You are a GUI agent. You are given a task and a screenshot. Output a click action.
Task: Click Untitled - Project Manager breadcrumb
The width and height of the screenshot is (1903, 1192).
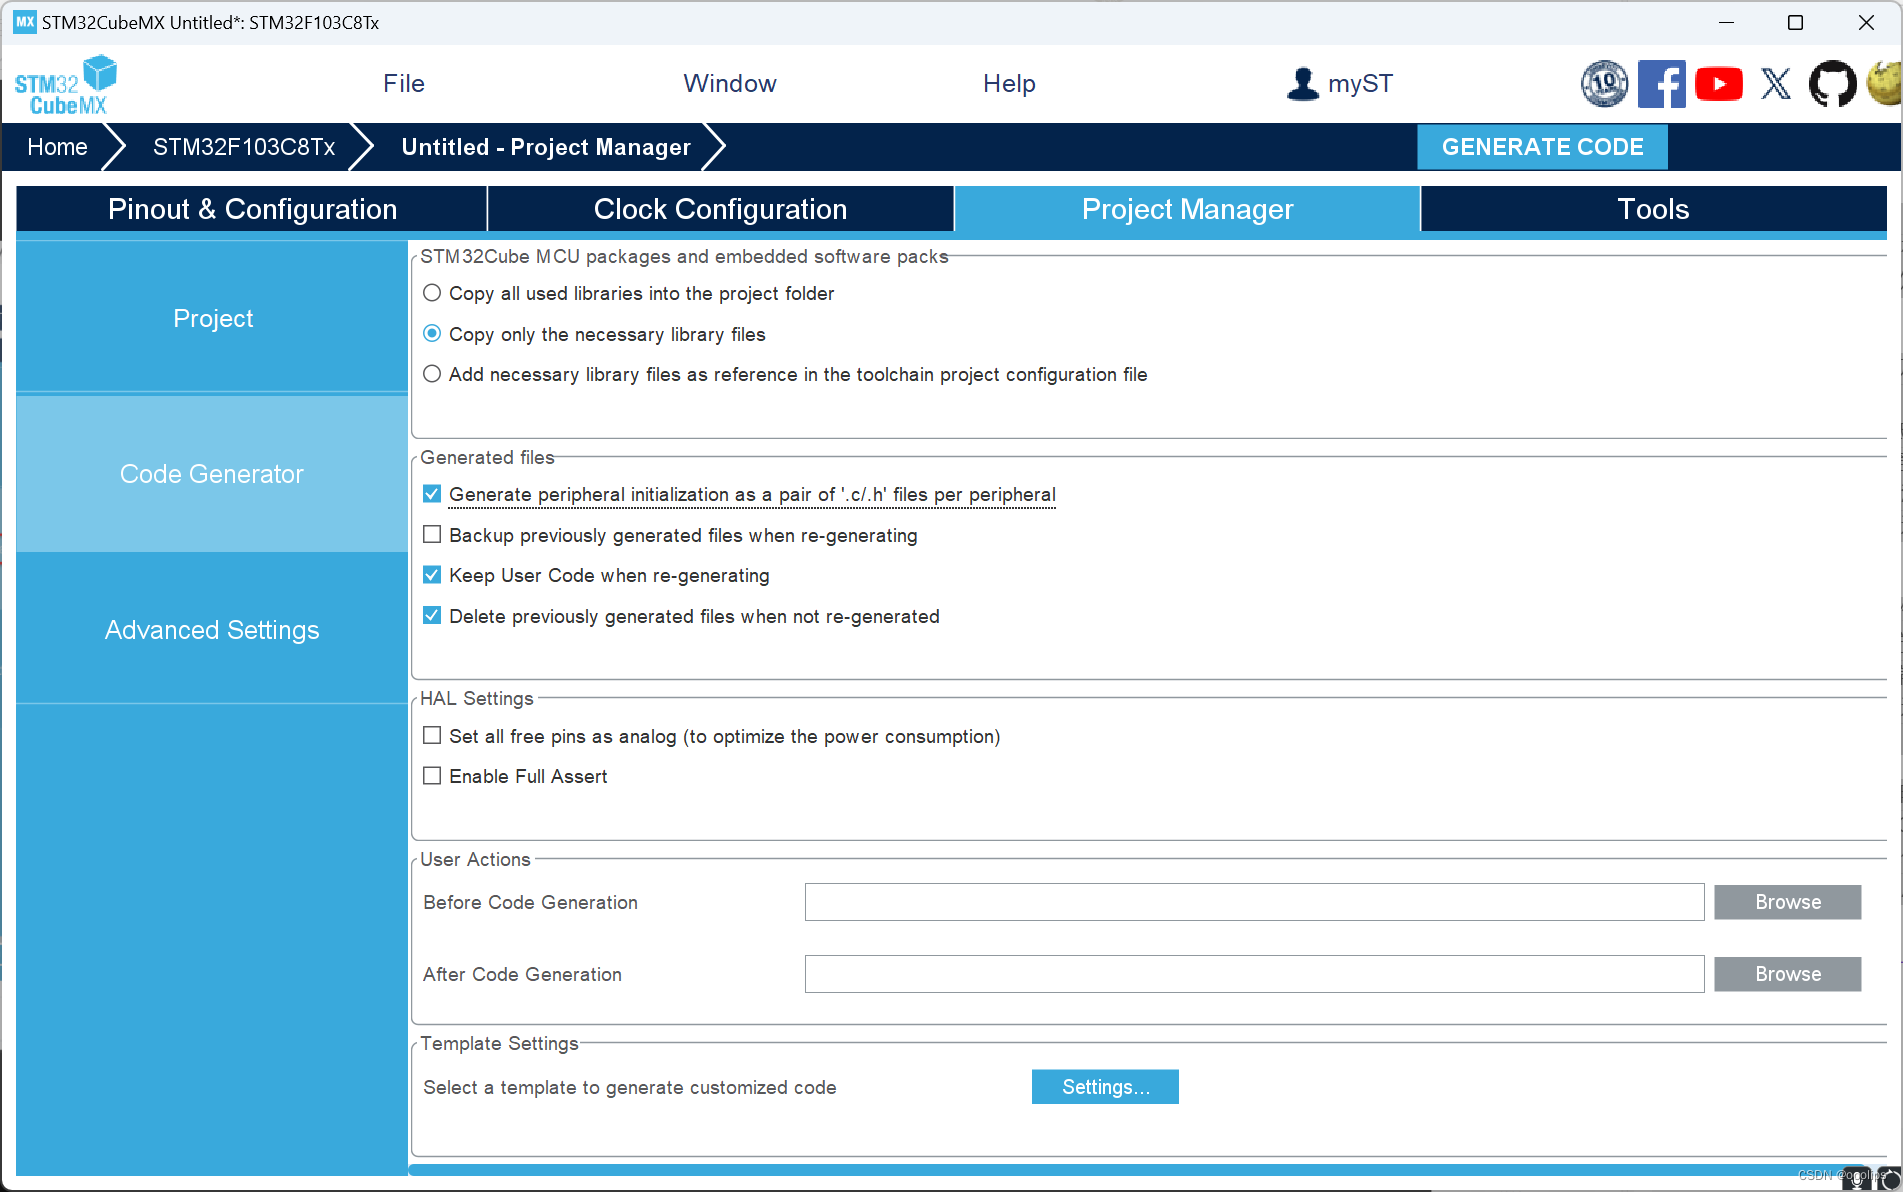click(546, 147)
